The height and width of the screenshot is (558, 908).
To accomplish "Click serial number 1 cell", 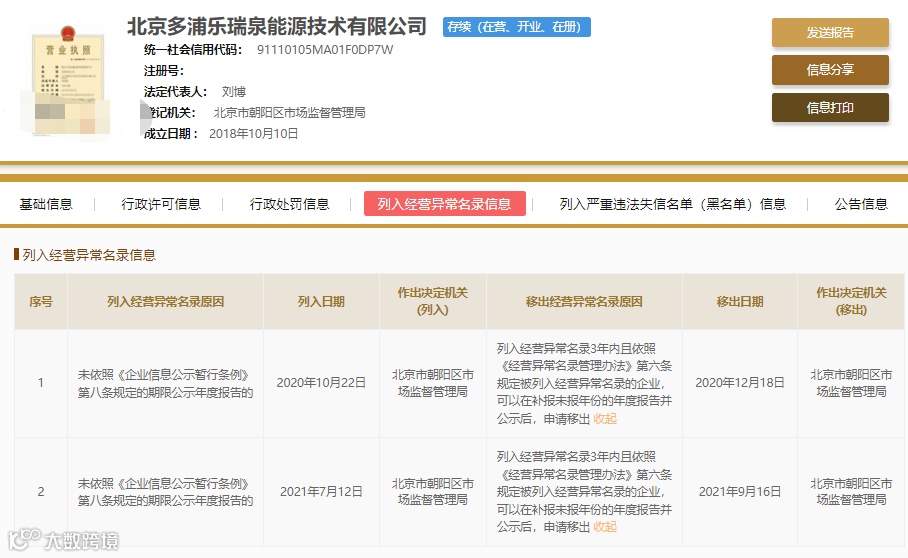I will tap(41, 383).
